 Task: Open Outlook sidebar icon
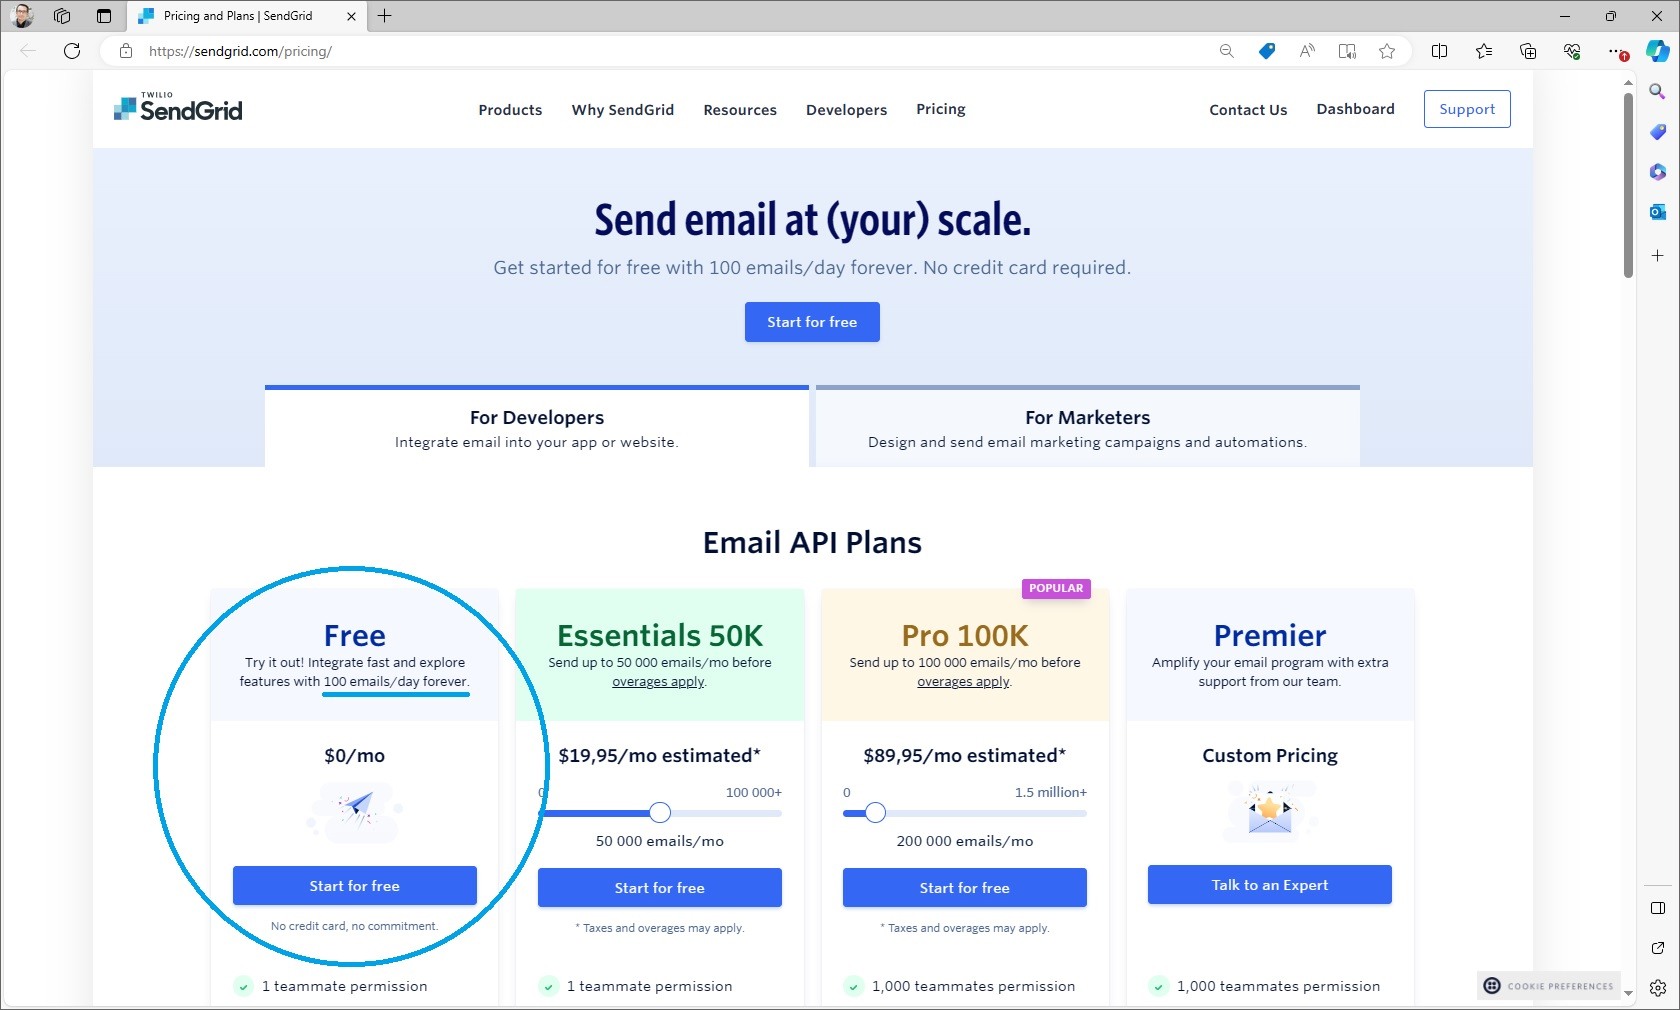point(1657,211)
